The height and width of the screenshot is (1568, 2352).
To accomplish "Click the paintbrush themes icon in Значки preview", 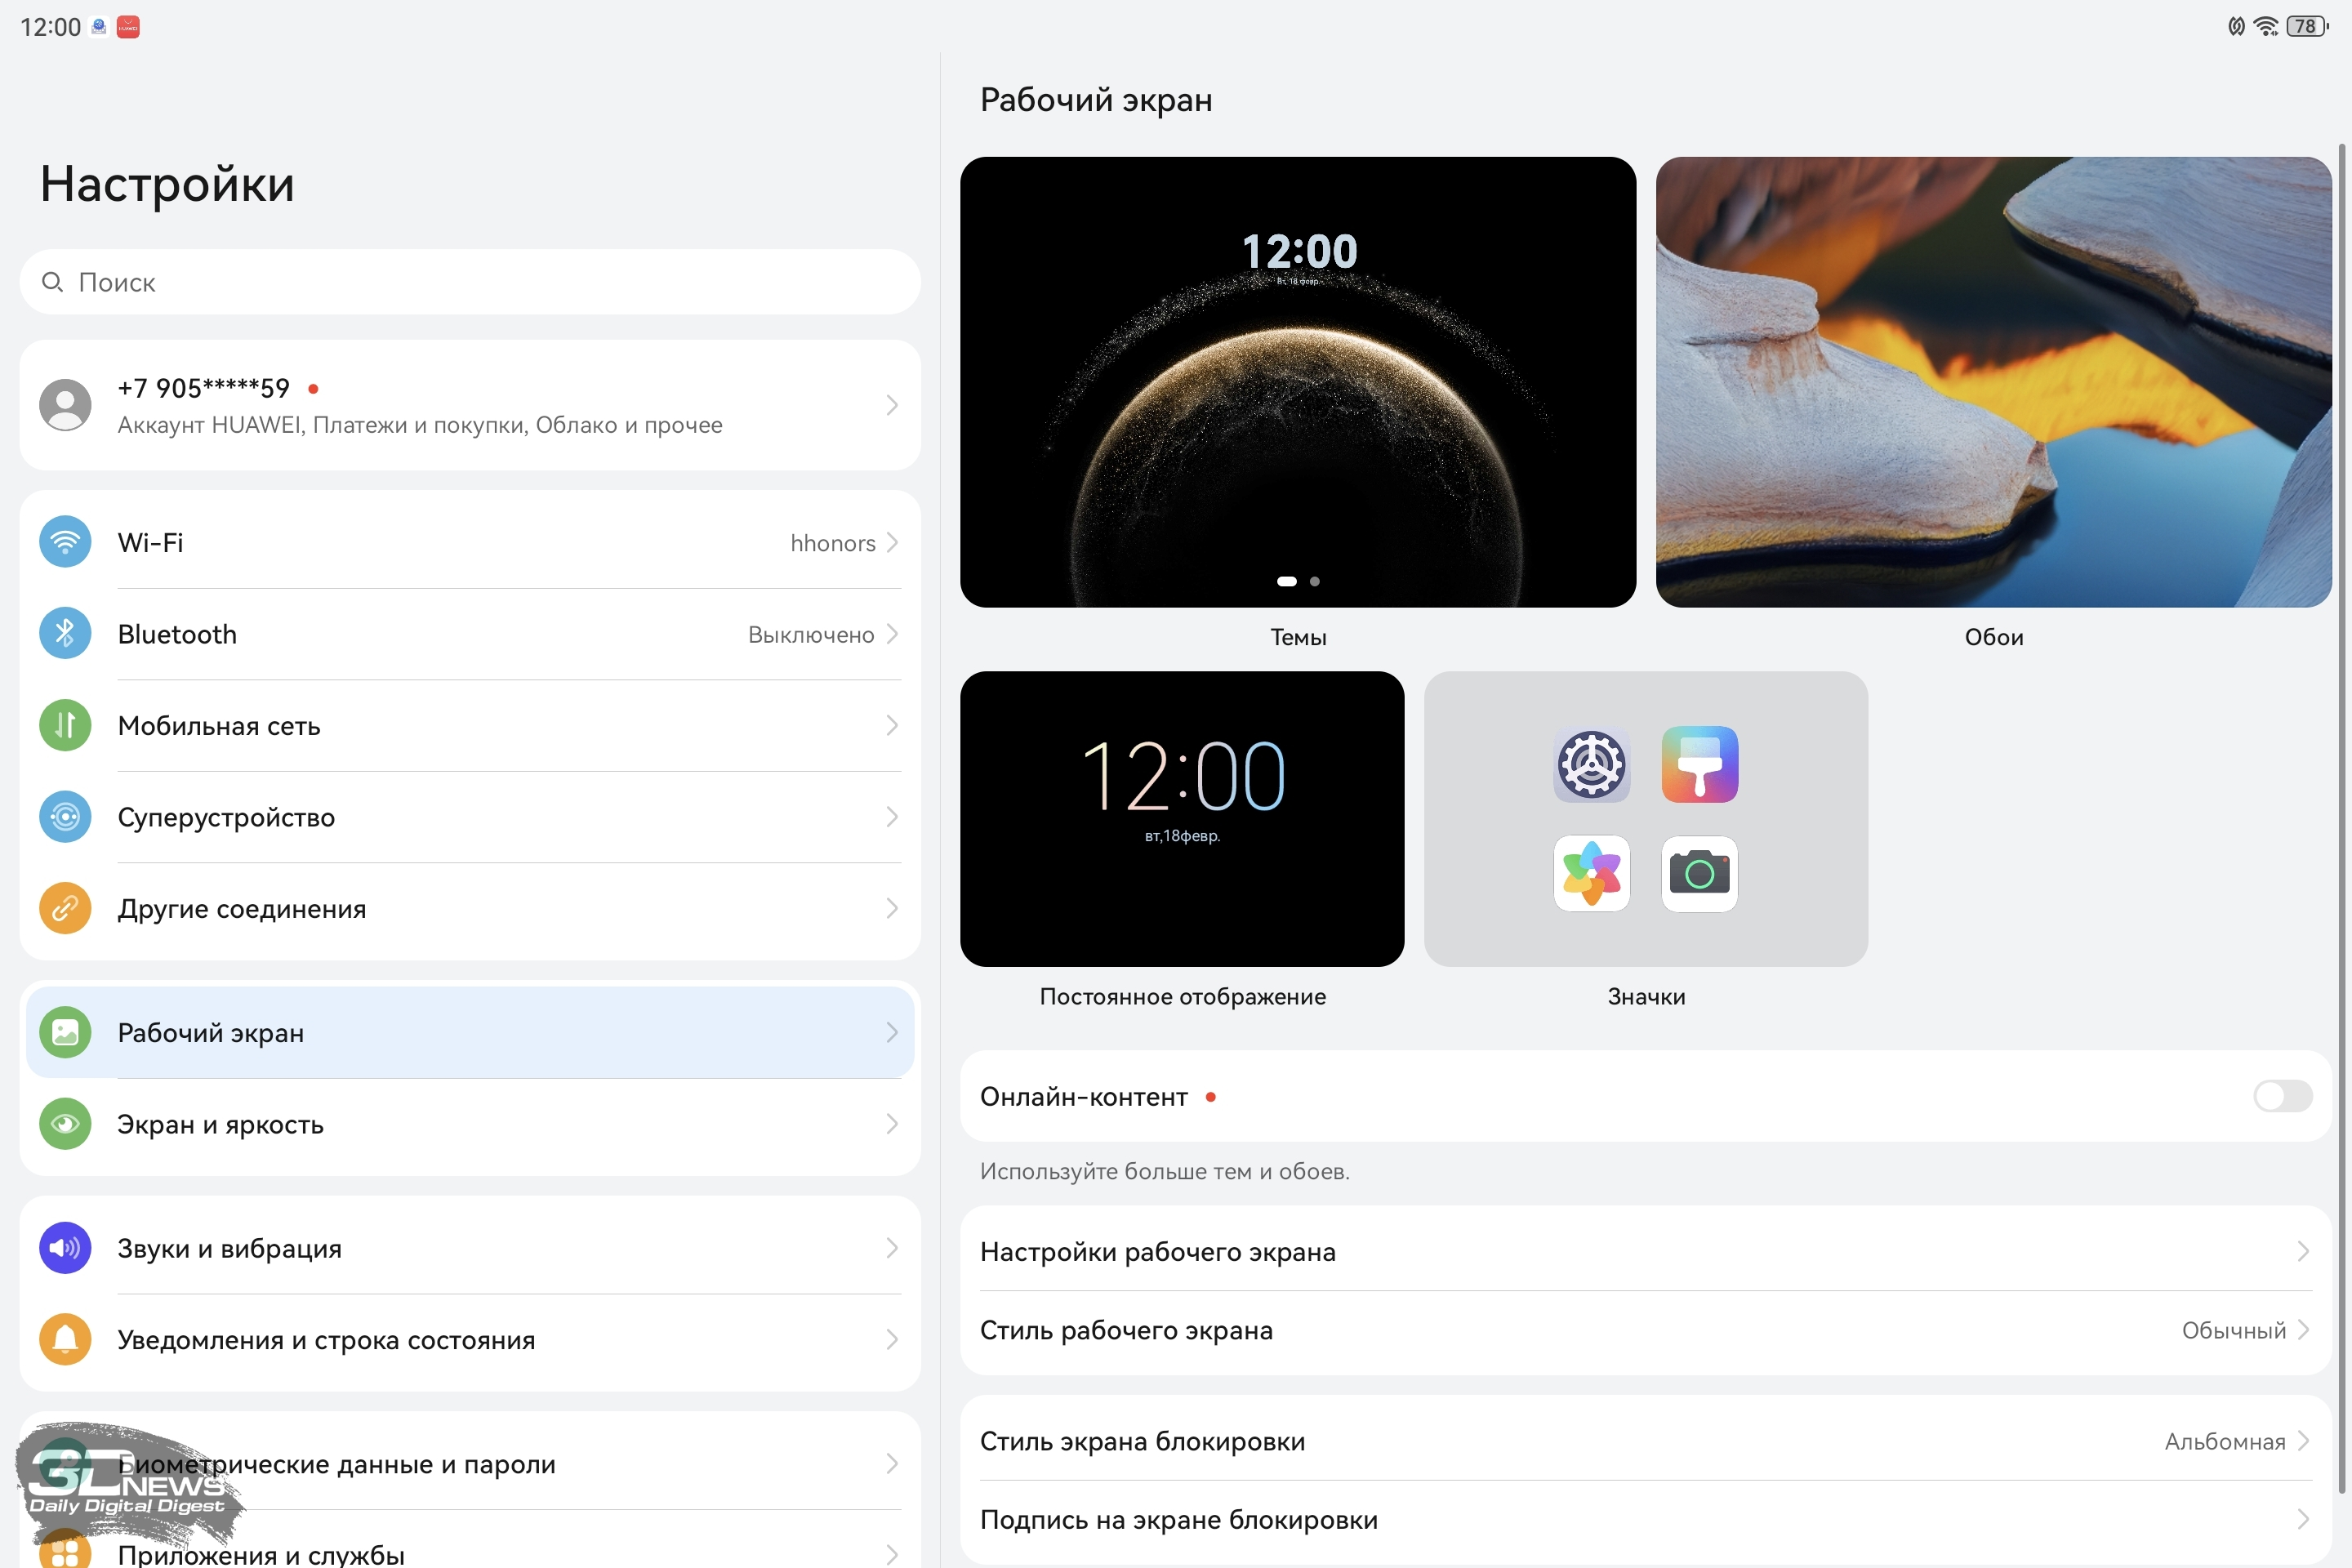I will click(x=1700, y=765).
